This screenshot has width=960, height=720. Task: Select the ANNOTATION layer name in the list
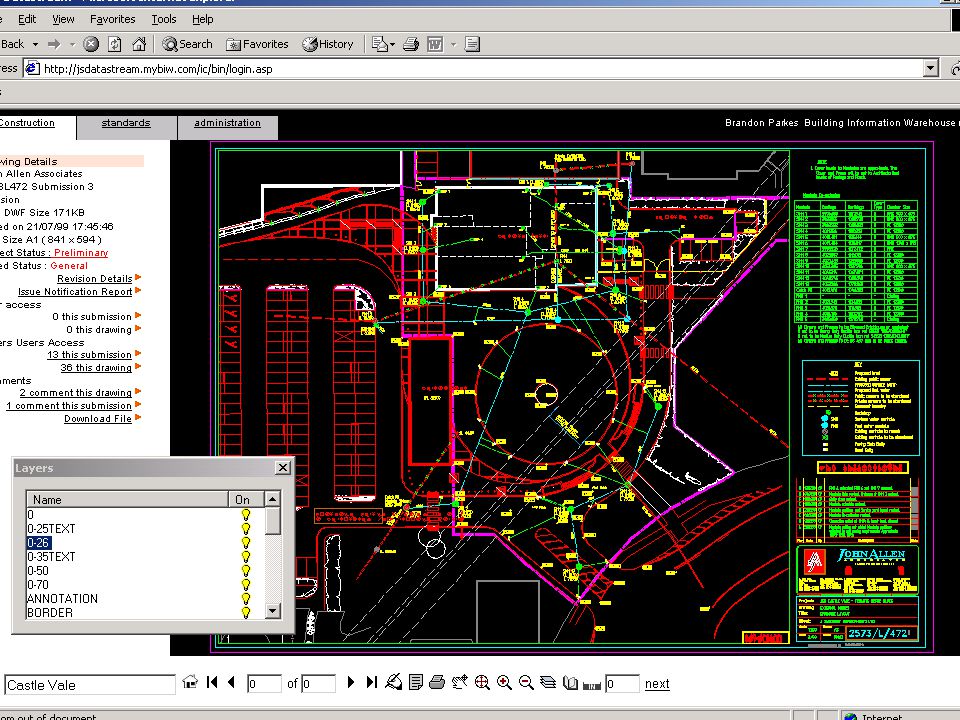[x=62, y=599]
